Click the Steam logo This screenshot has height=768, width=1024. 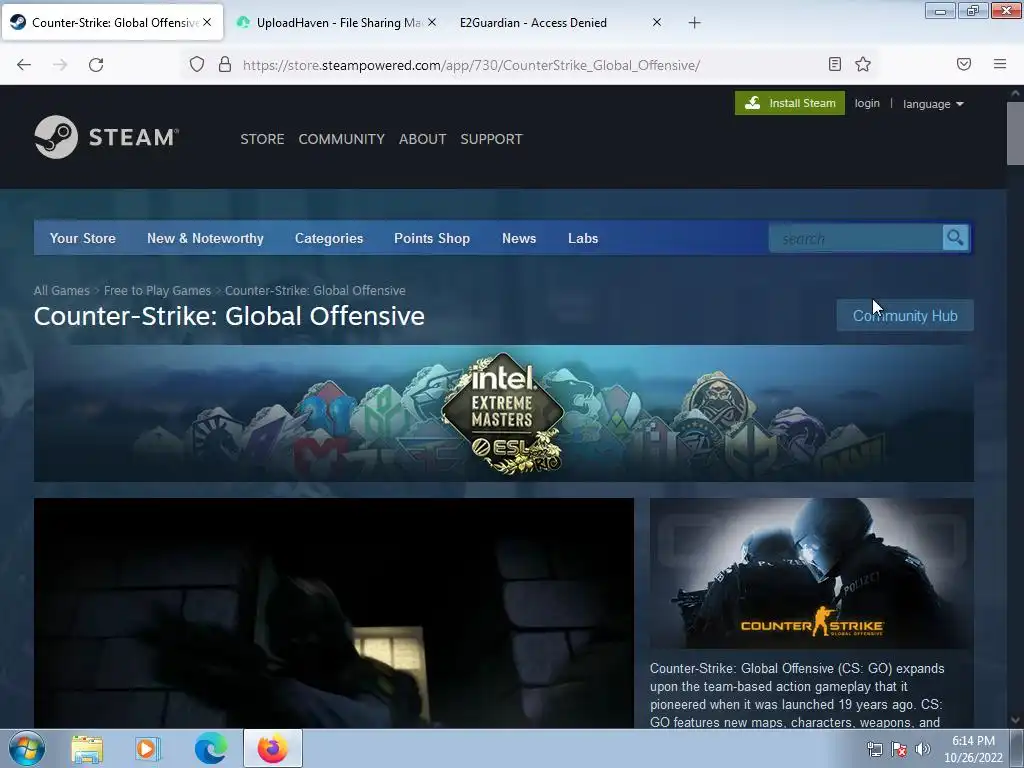tap(106, 137)
